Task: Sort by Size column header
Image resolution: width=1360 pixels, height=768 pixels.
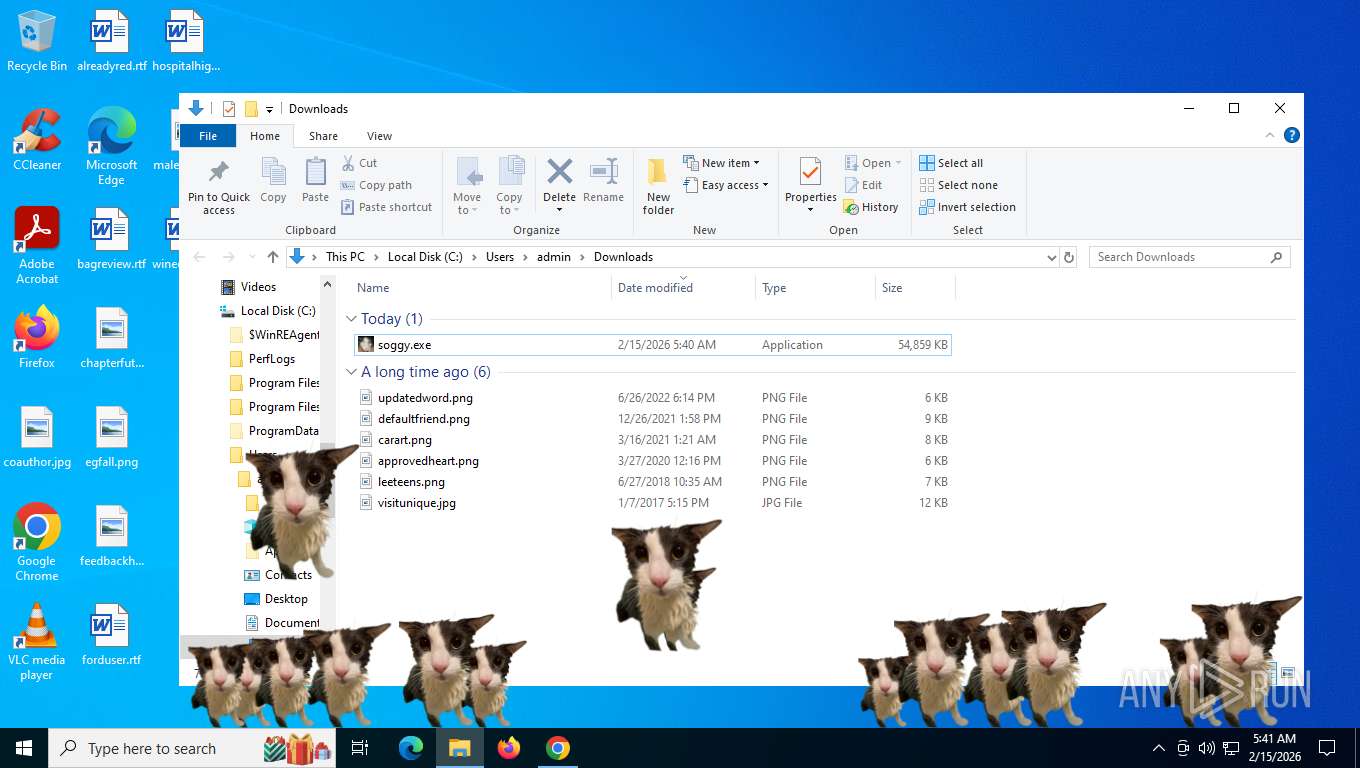Action: 915,288
